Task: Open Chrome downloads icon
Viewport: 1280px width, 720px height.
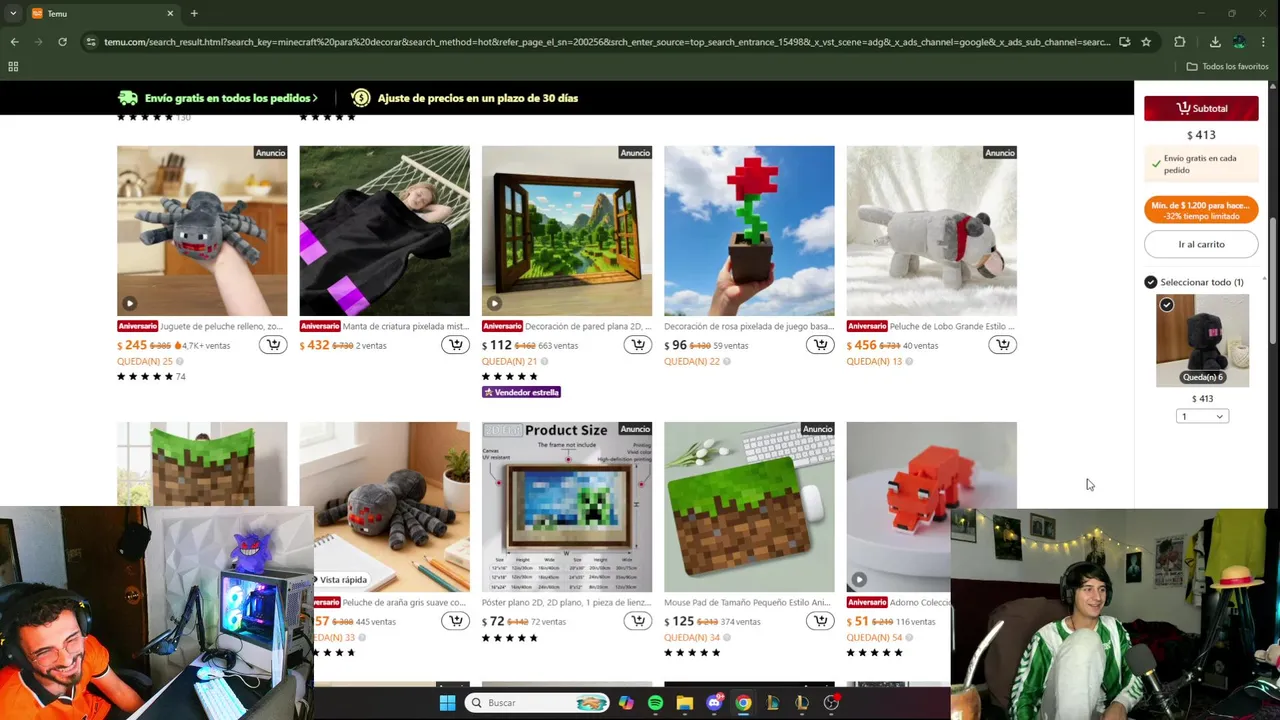Action: pos(1215,42)
